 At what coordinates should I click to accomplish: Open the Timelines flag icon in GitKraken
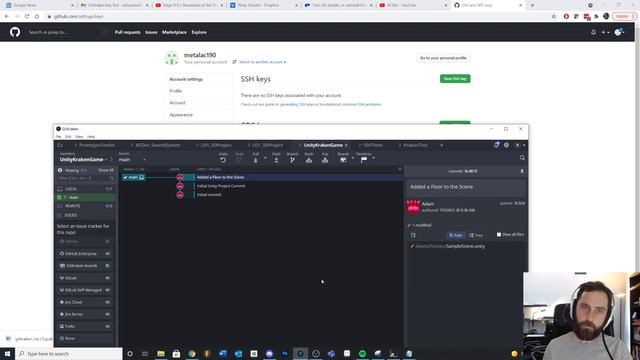point(364,160)
